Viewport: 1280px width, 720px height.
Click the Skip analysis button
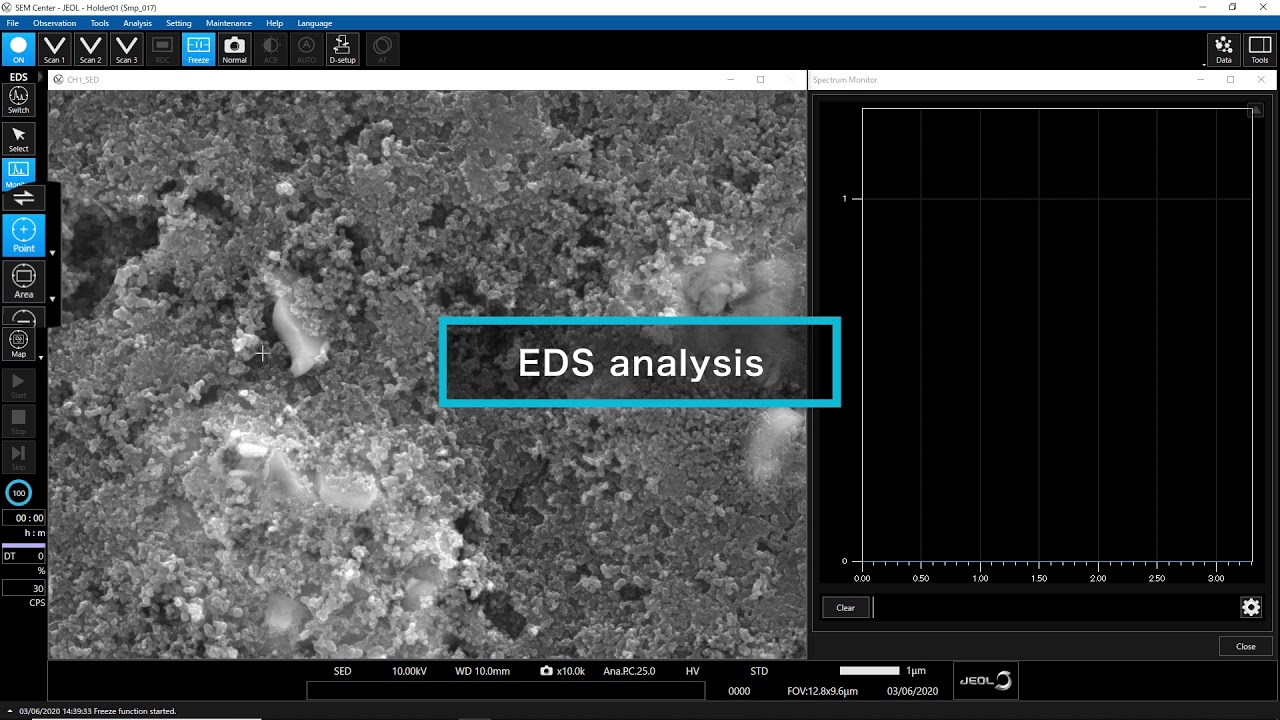(x=18, y=457)
